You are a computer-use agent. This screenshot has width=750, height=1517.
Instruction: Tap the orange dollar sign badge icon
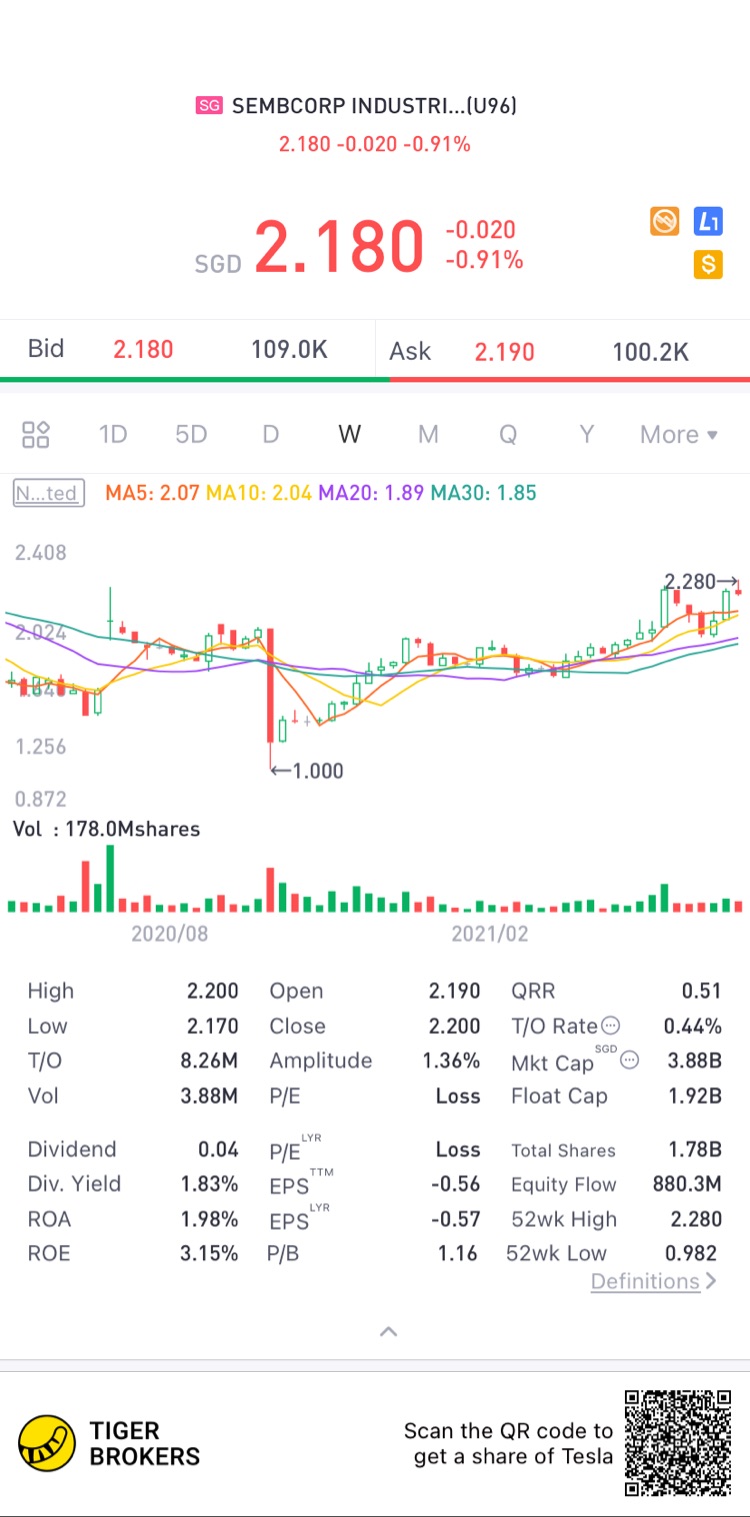point(708,265)
